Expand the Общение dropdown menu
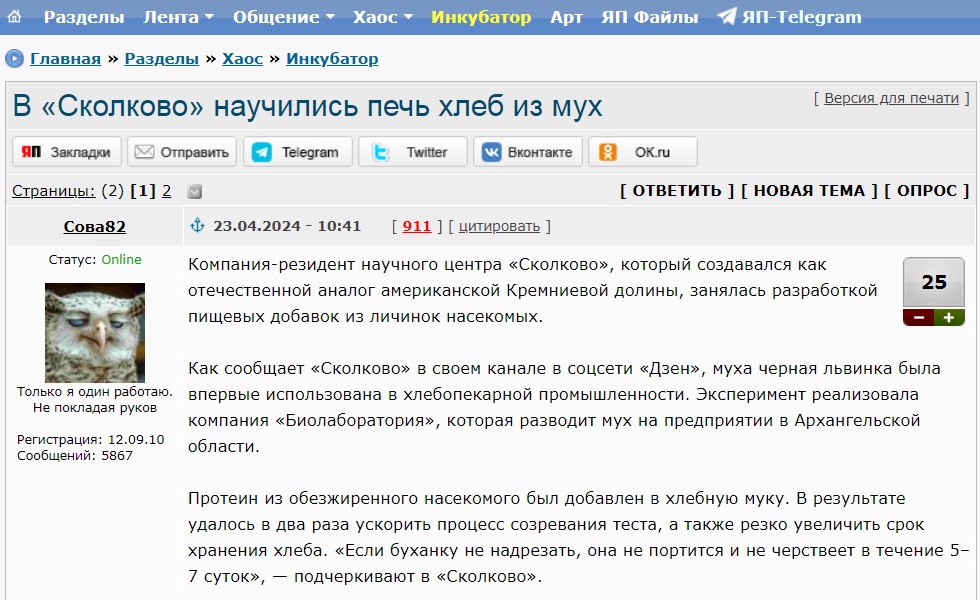This screenshot has height=600, width=980. pos(284,17)
